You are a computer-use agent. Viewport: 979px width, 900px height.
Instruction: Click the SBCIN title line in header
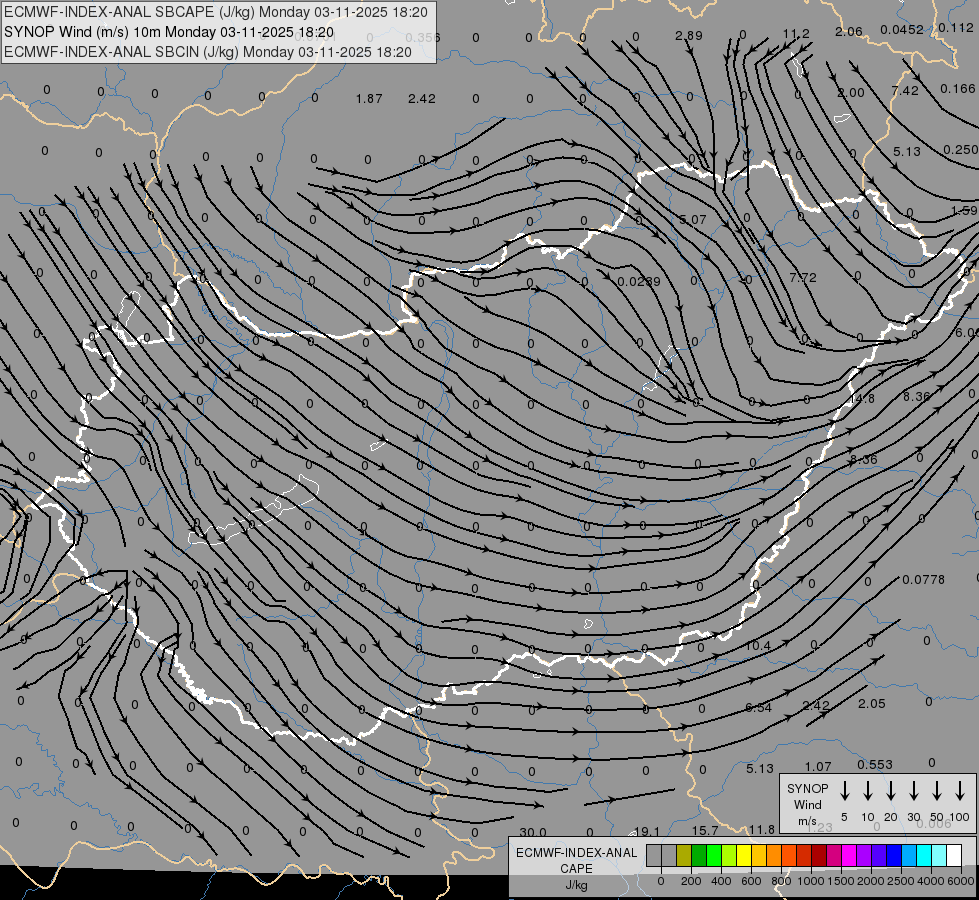click(208, 52)
